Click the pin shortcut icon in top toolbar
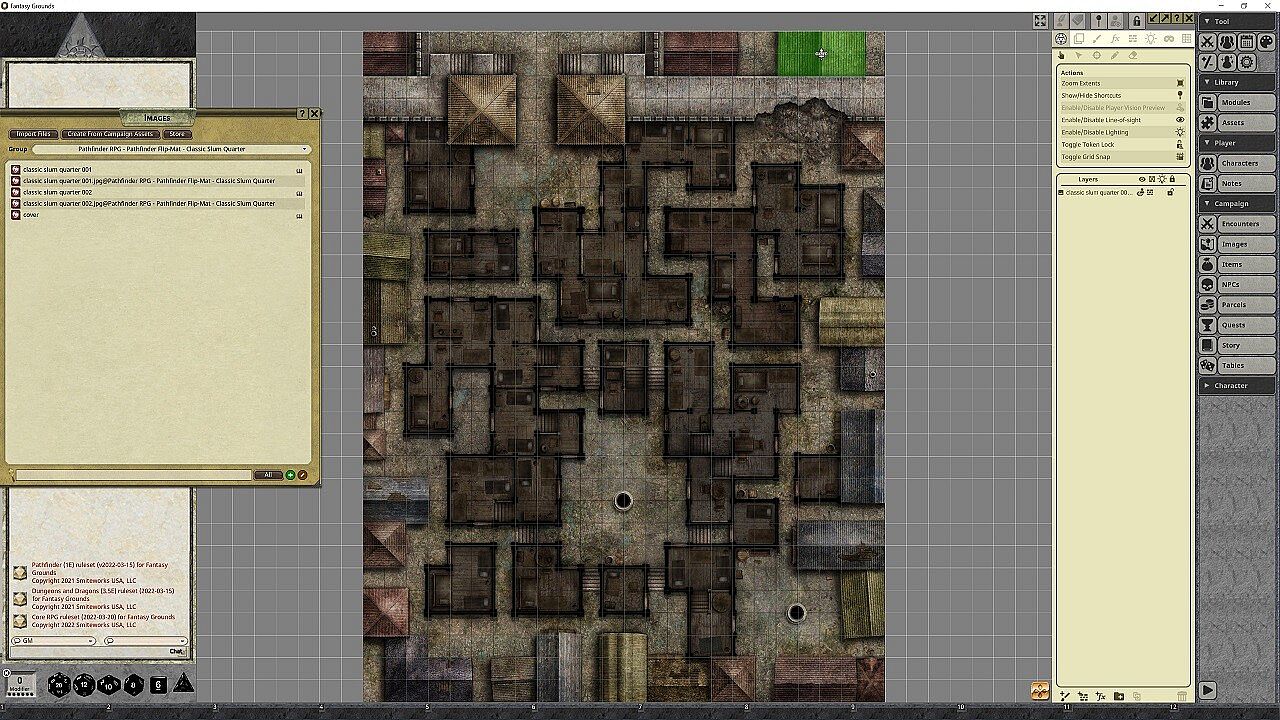 click(1098, 20)
